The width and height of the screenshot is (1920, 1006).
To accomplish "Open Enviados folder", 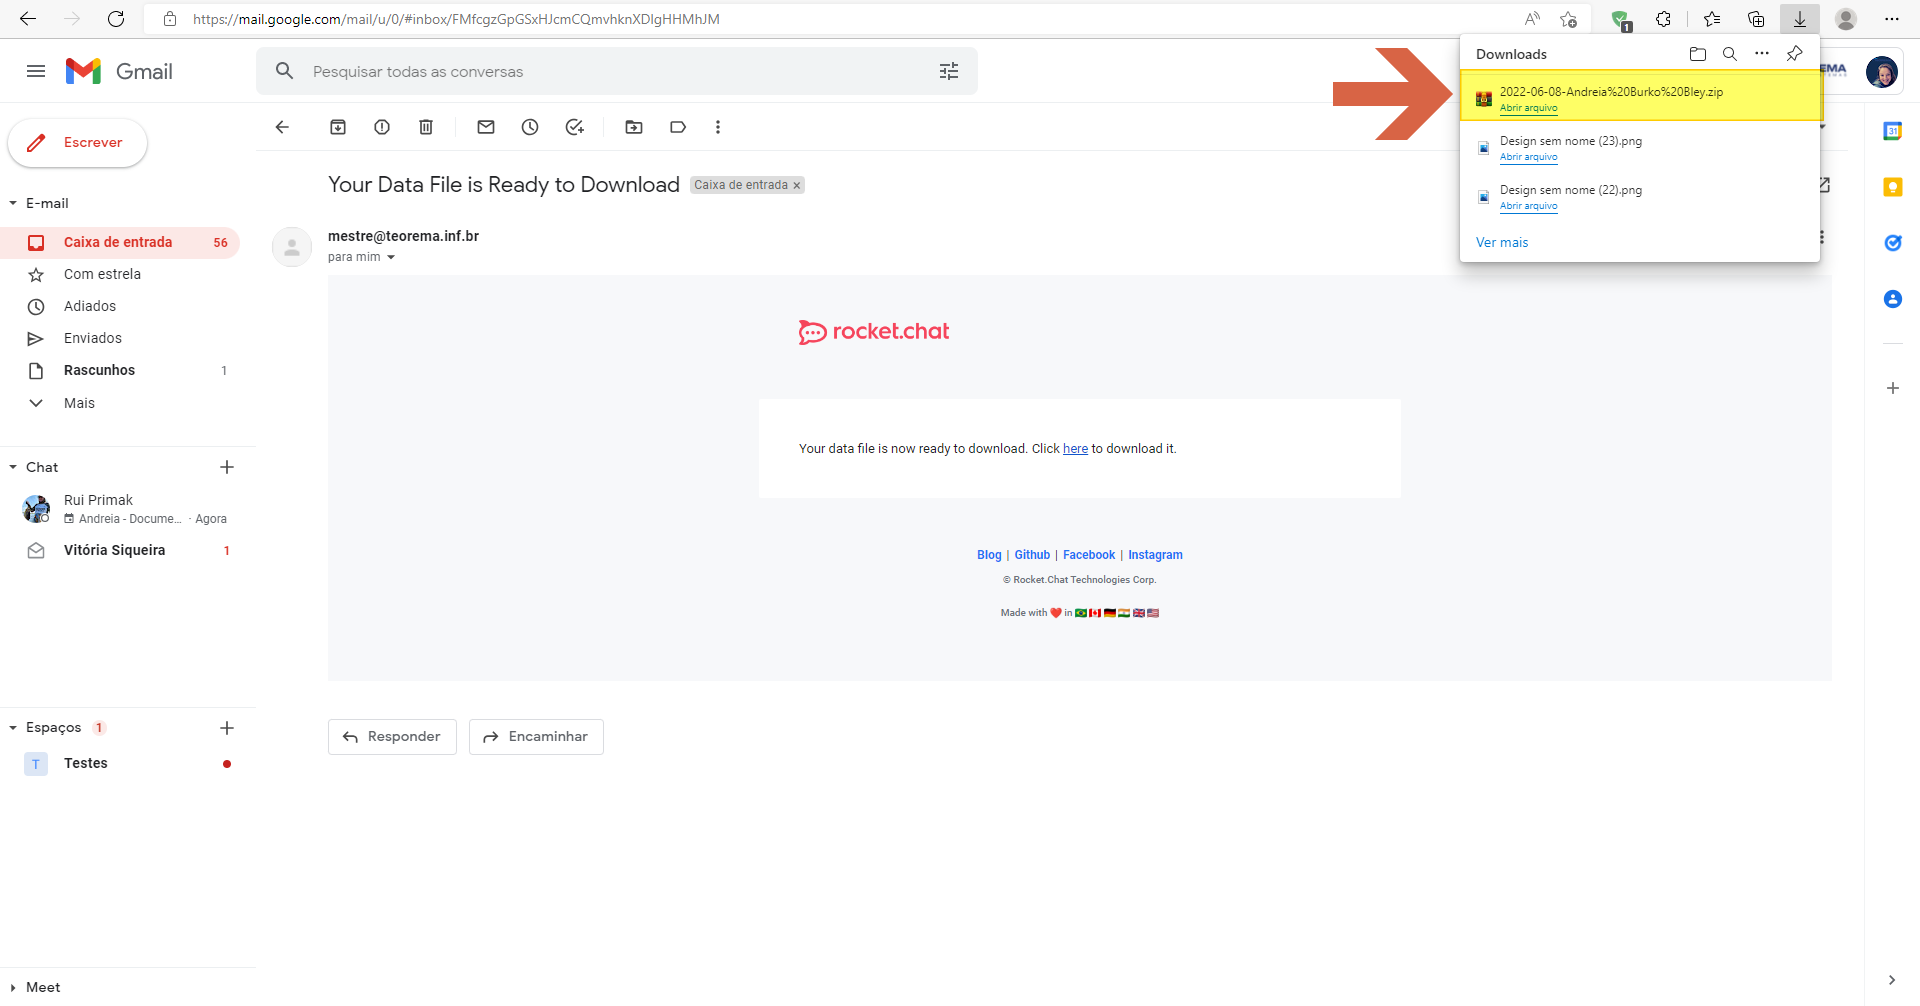I will click(x=120, y=338).
